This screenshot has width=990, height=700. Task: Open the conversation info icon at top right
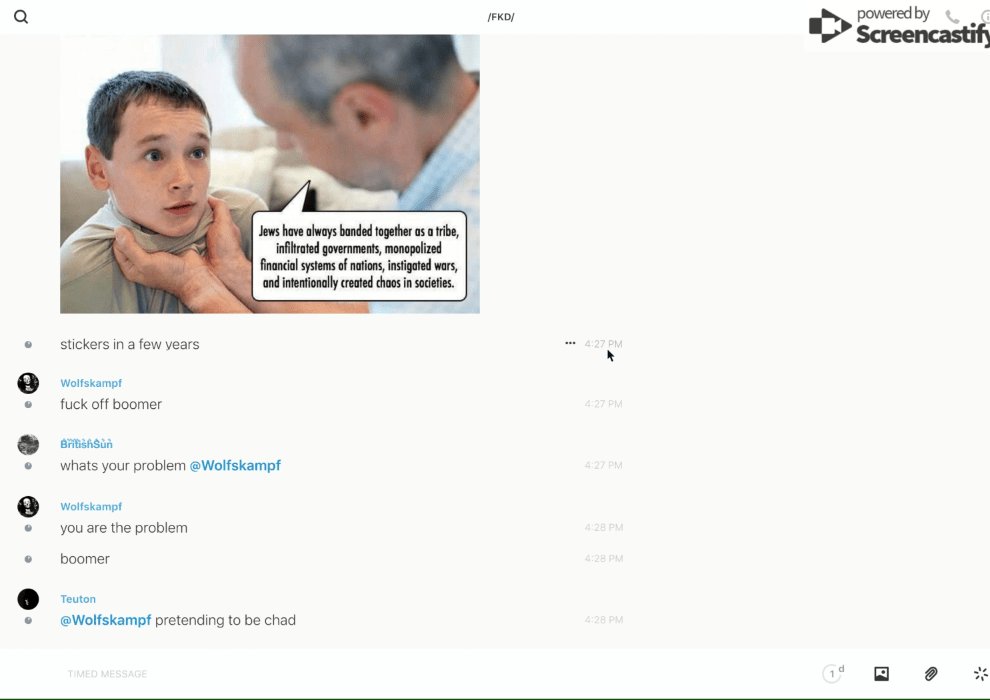point(984,17)
